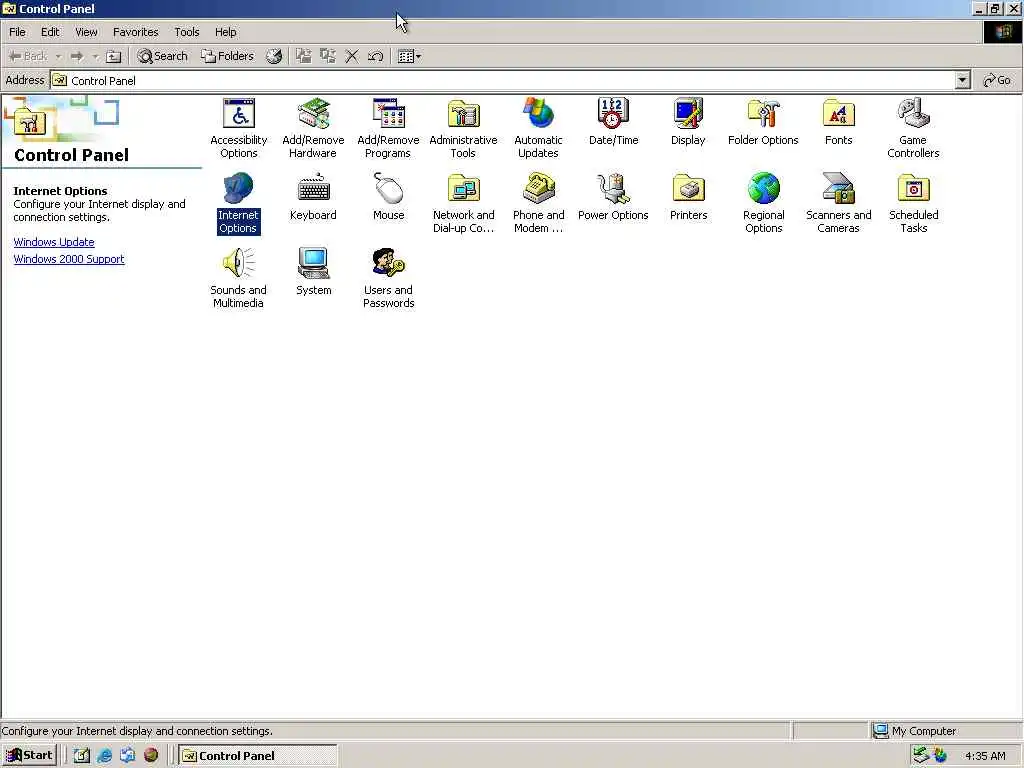Open the Help menu
The width and height of the screenshot is (1024, 768).
pos(226,32)
